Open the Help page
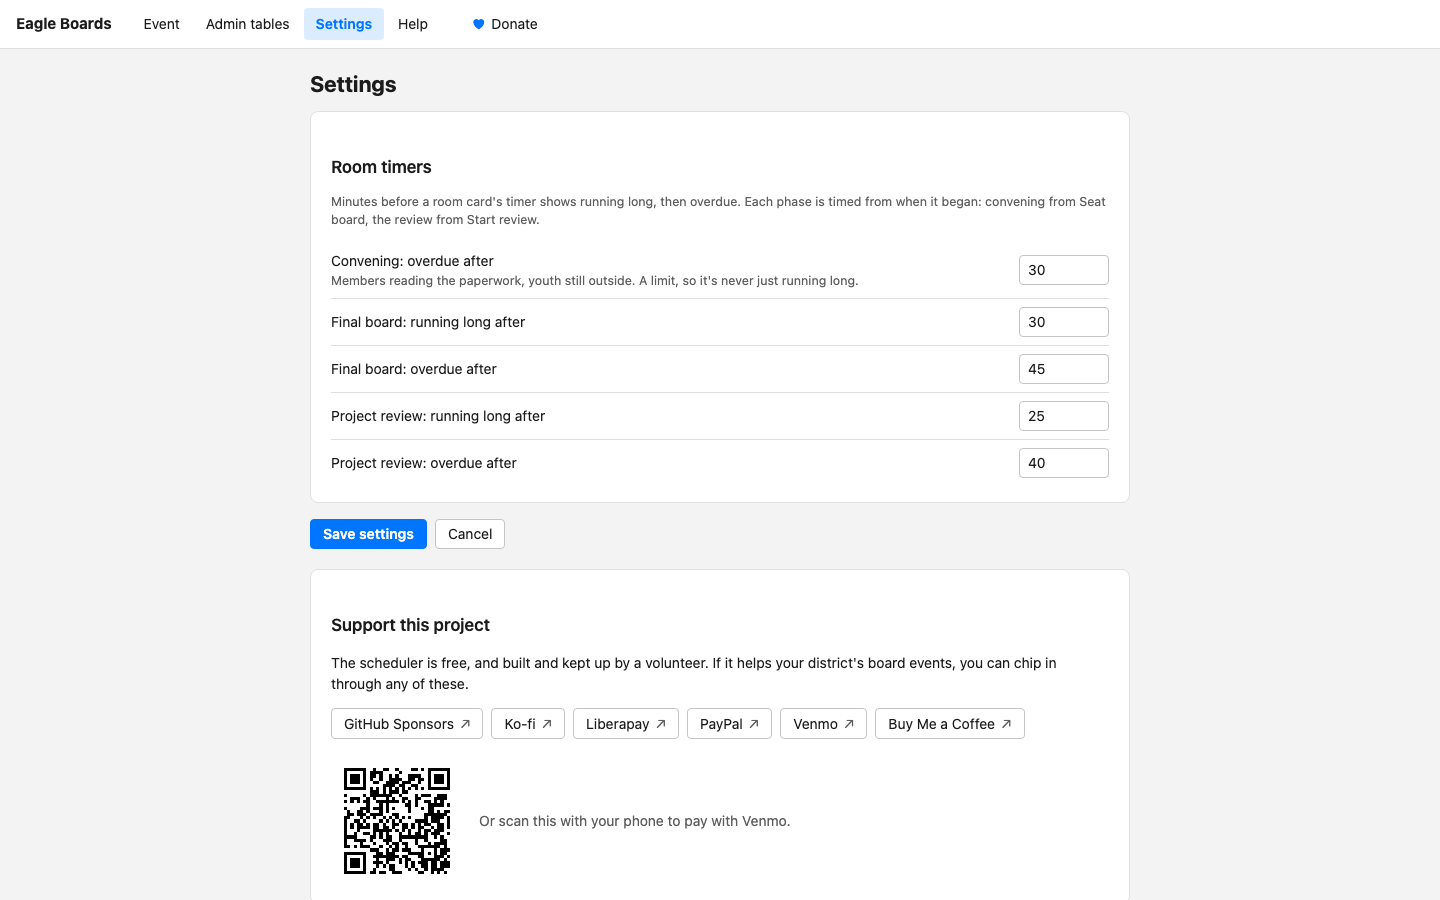1440x900 pixels. point(413,24)
